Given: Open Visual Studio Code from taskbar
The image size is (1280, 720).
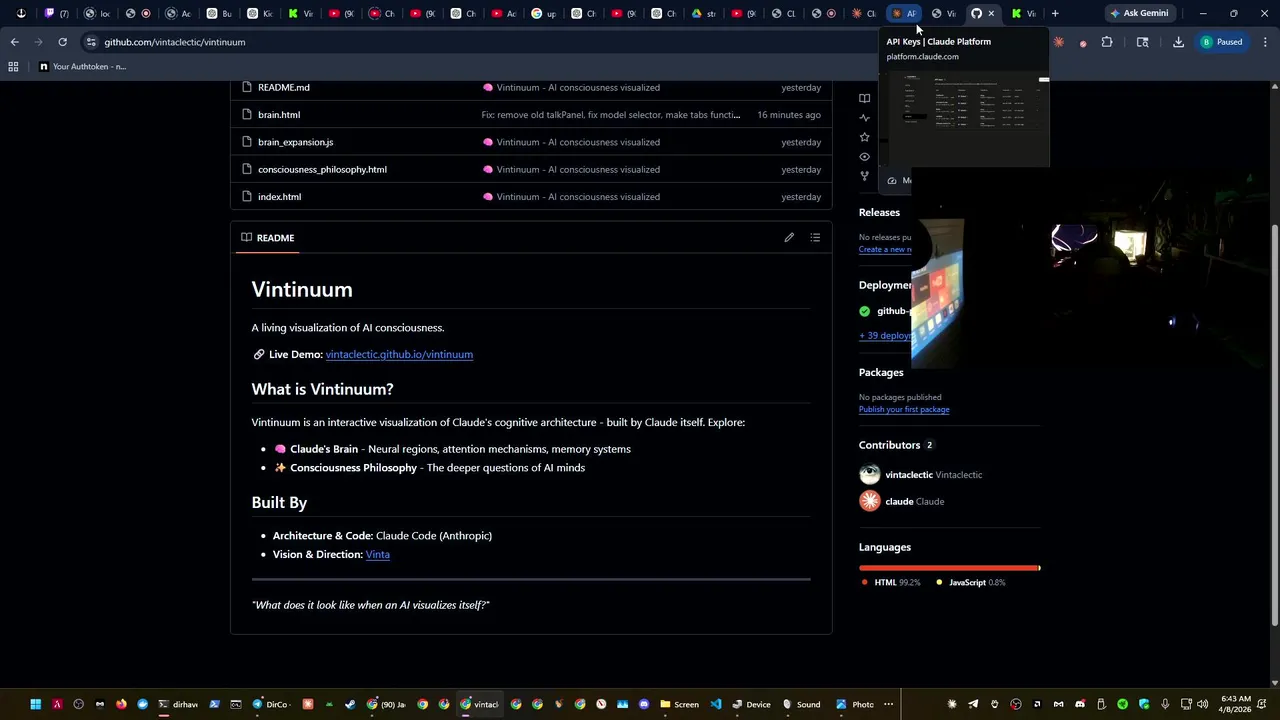Looking at the screenshot, I should [716, 704].
